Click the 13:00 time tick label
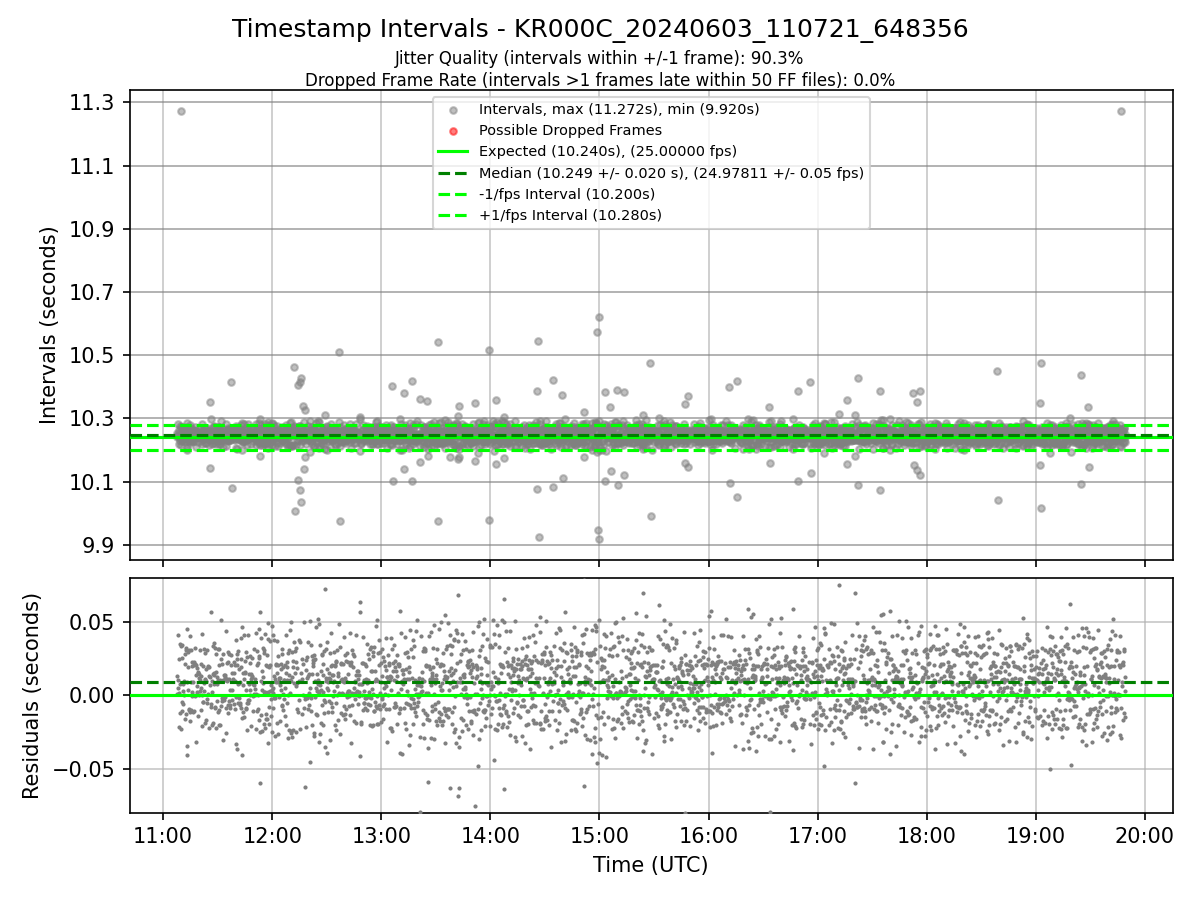Screen dimensions: 1200x900 coord(381,835)
